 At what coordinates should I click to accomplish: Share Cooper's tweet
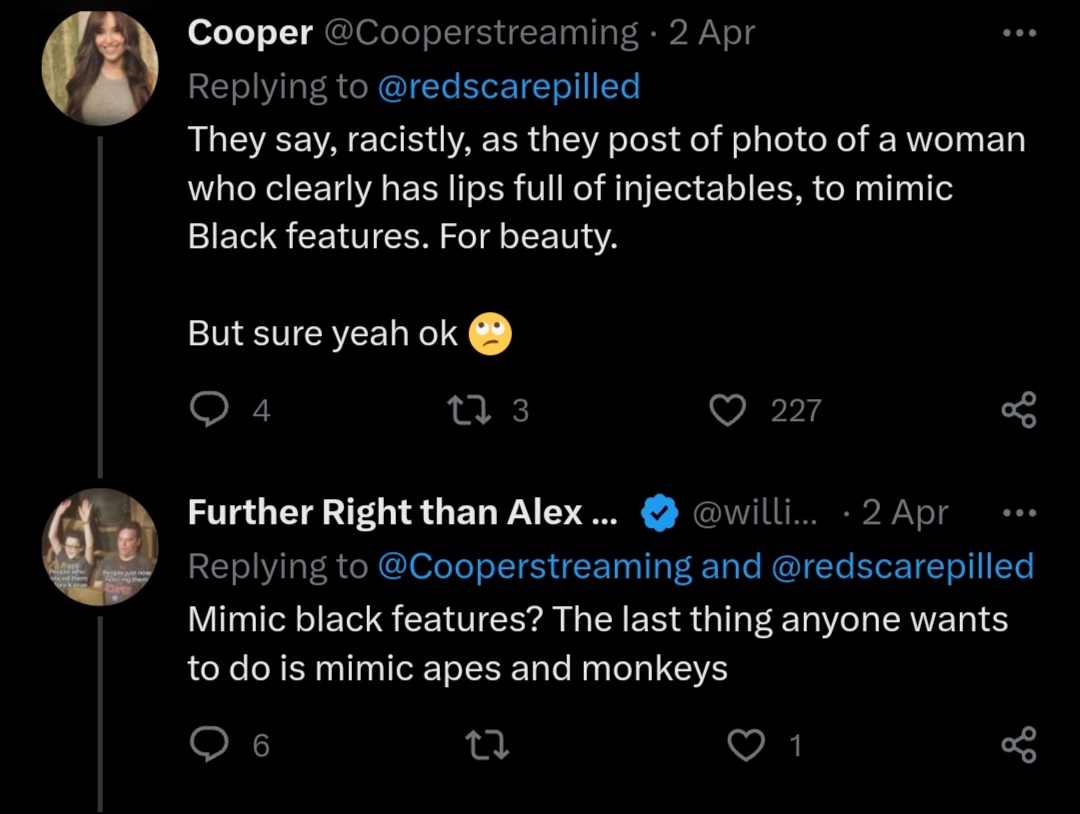point(1019,410)
